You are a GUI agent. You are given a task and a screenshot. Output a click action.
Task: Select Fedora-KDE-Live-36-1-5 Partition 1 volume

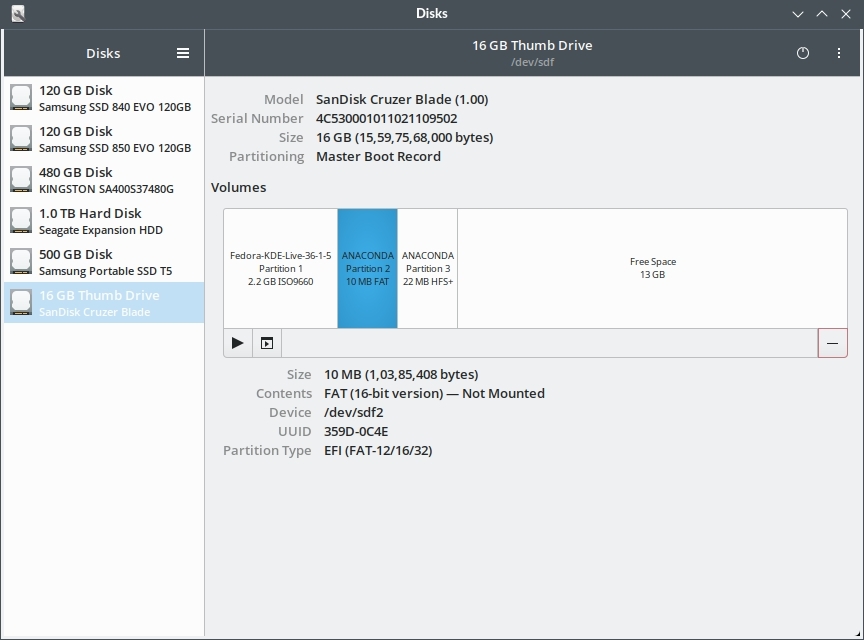click(280, 268)
